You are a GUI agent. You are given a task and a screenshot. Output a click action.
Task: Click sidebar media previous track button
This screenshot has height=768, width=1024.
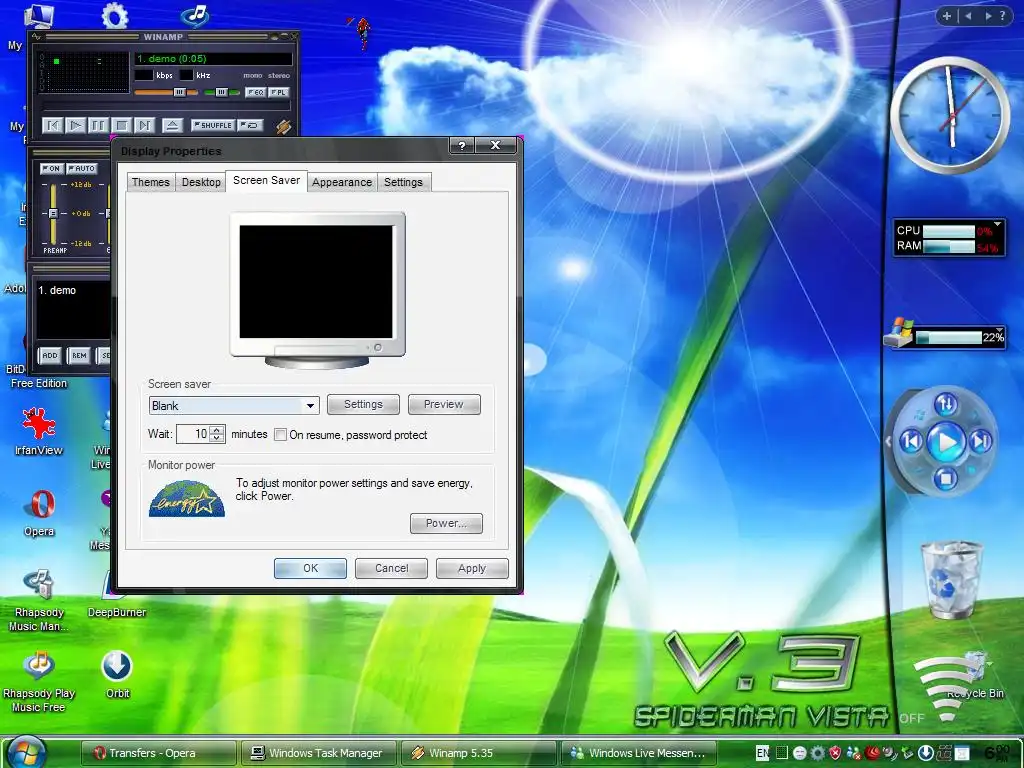click(911, 442)
